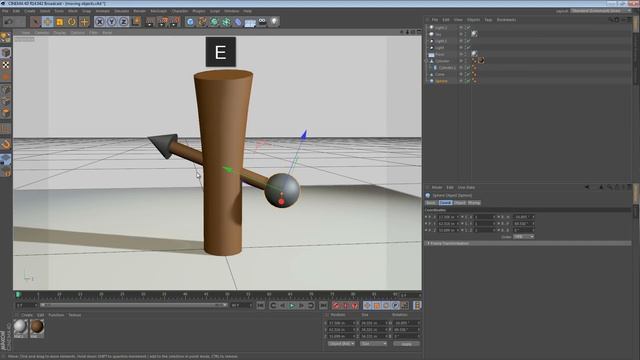
Task: Open the Layout dropdown at top right
Action: [x=600, y=11]
